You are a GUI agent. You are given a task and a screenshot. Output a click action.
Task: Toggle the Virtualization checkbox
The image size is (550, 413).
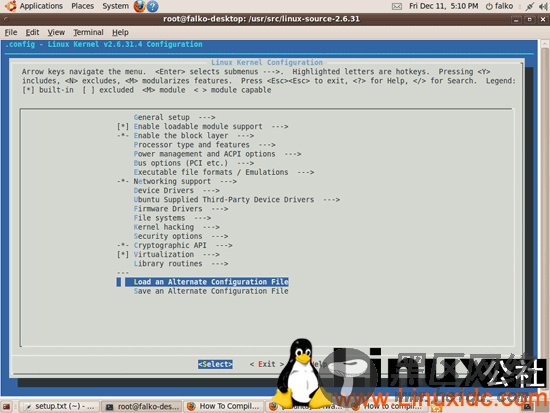tap(123, 254)
